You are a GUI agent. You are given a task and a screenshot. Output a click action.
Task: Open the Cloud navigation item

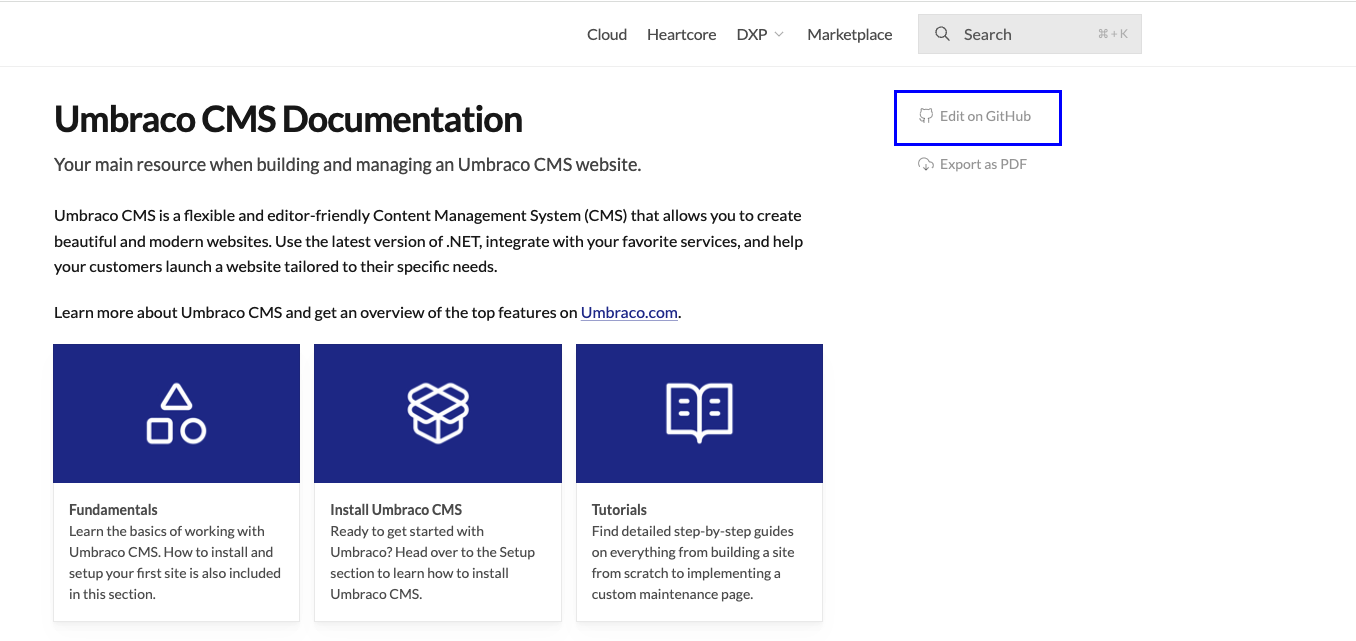pos(606,33)
